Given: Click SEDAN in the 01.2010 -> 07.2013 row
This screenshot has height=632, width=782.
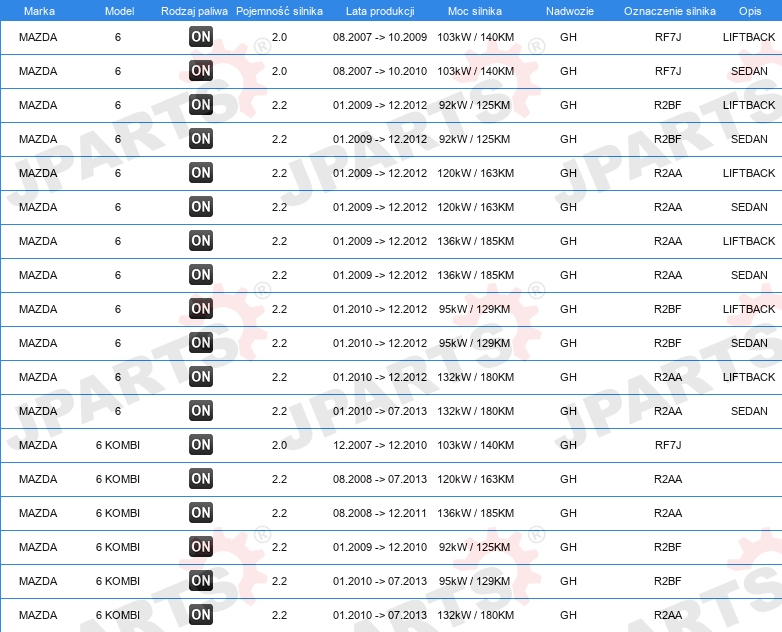Looking at the screenshot, I should coord(749,411).
